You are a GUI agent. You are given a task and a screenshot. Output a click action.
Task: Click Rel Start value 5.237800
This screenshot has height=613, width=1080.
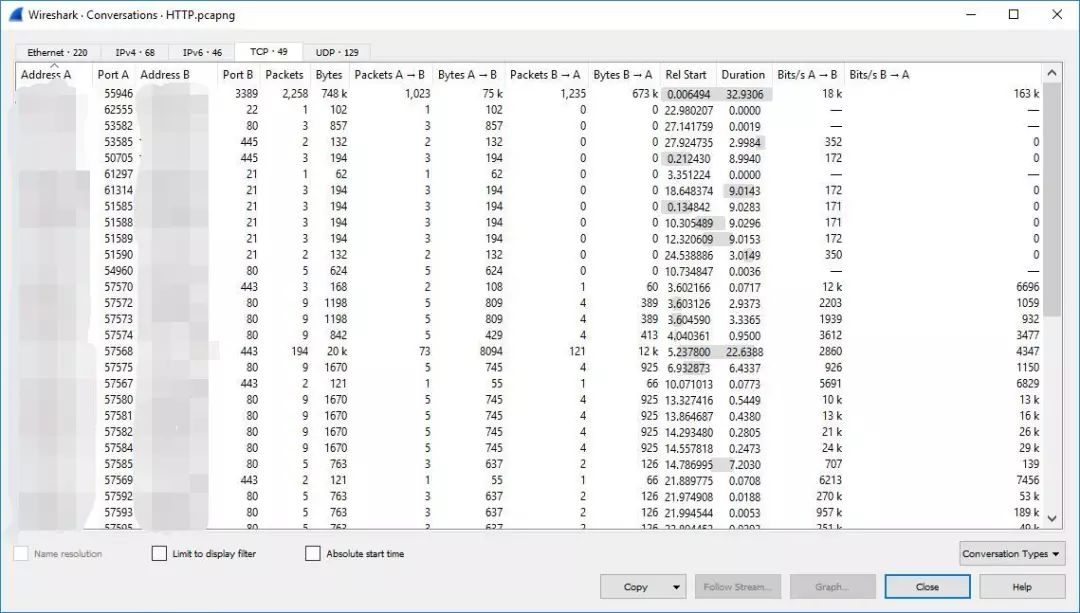pos(688,352)
